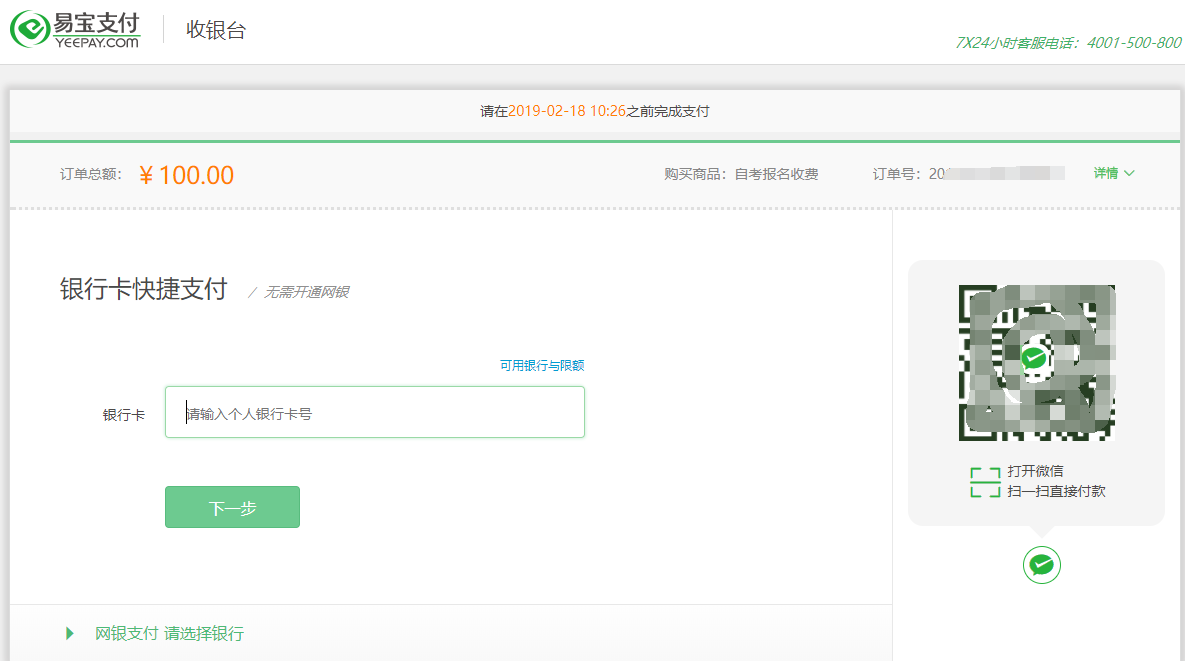Click the 下一步 button
The width and height of the screenshot is (1185, 661).
click(232, 507)
